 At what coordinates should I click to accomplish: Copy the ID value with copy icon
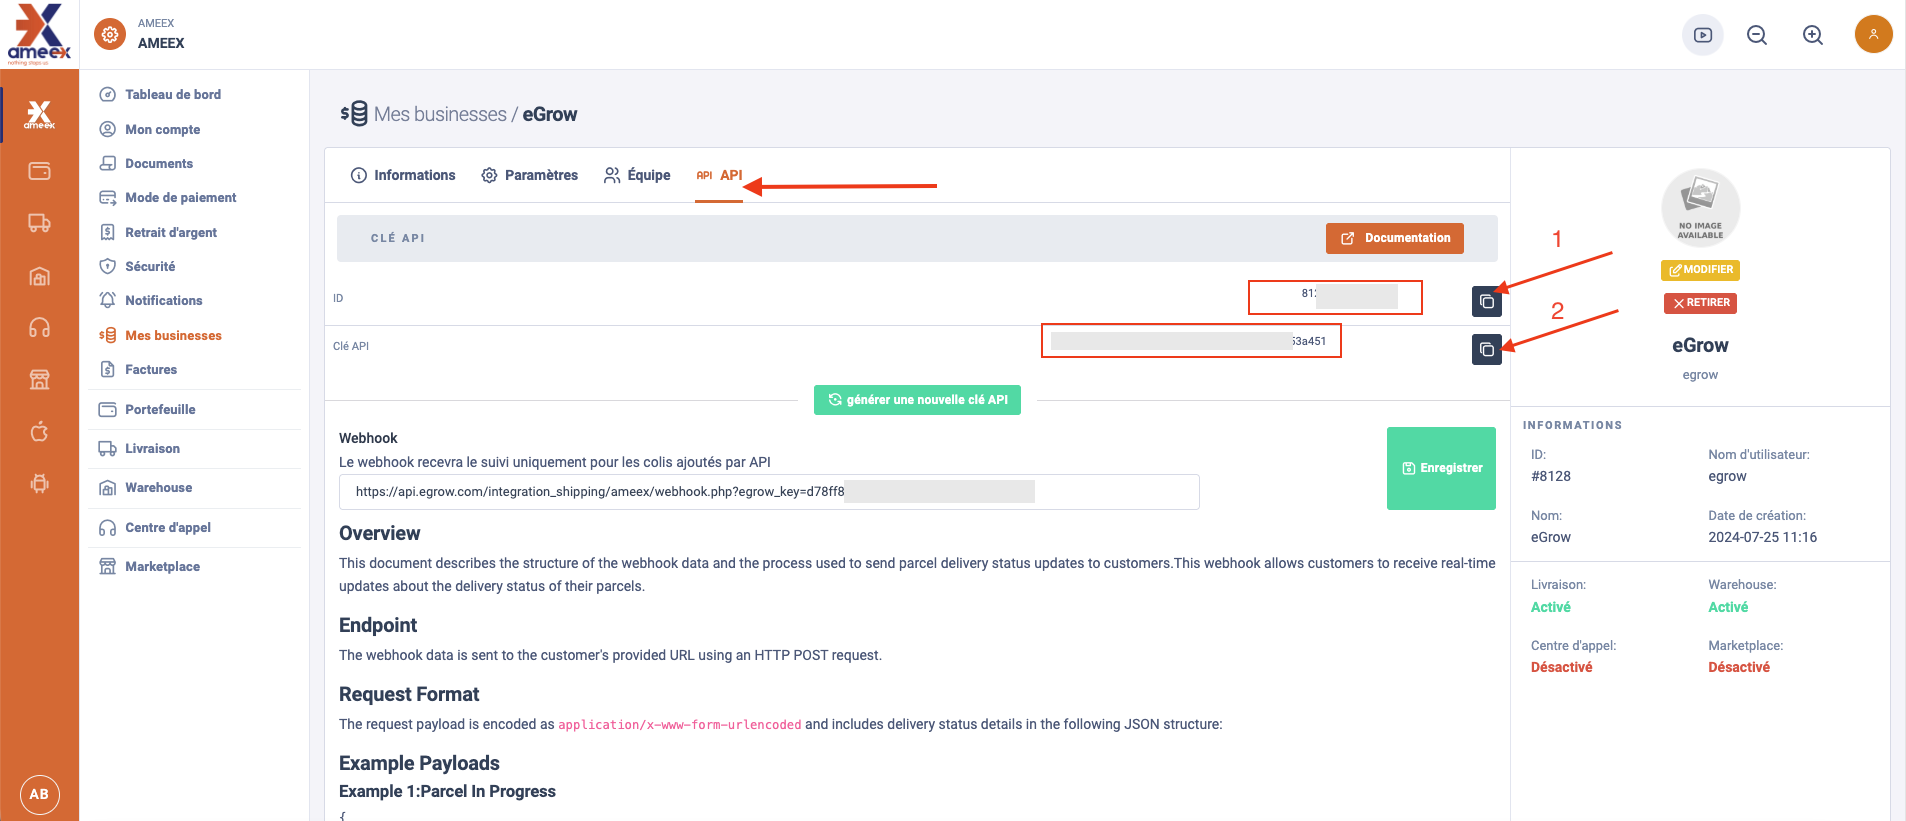tap(1486, 301)
